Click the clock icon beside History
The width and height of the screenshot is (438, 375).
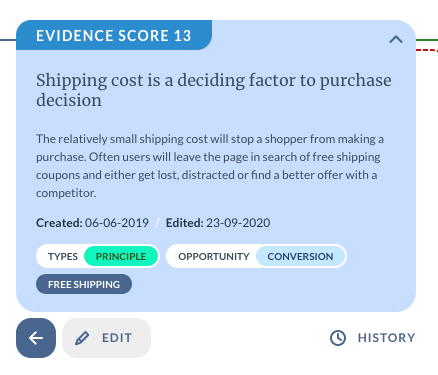pos(338,338)
